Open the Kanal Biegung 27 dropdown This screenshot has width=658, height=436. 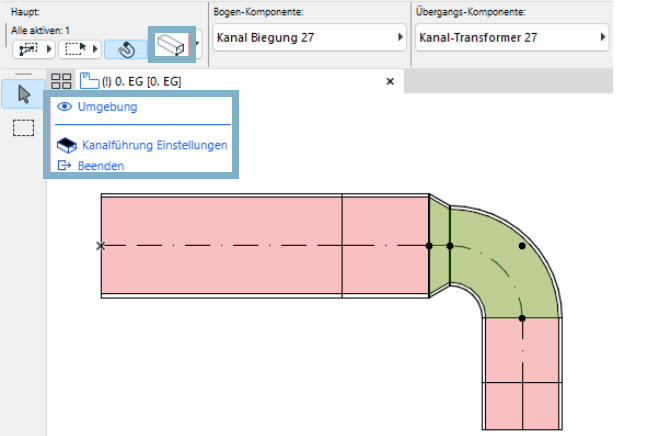(310, 37)
